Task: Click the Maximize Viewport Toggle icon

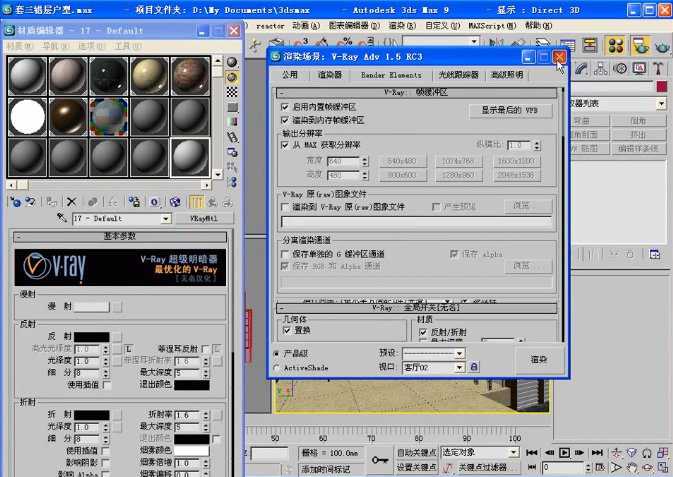Action: point(663,467)
